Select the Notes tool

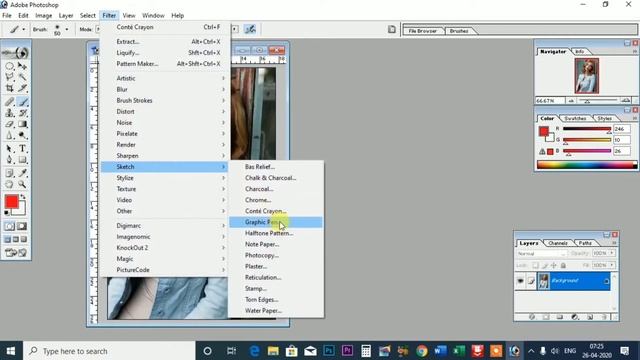[x=9, y=173]
